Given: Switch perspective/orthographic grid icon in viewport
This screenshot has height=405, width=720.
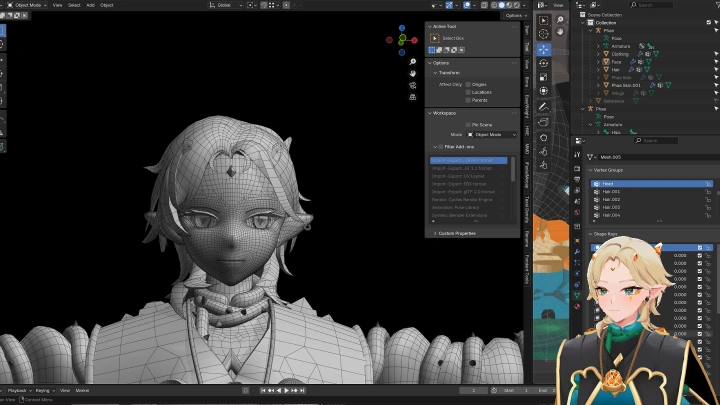Looking at the screenshot, I should coord(413,97).
